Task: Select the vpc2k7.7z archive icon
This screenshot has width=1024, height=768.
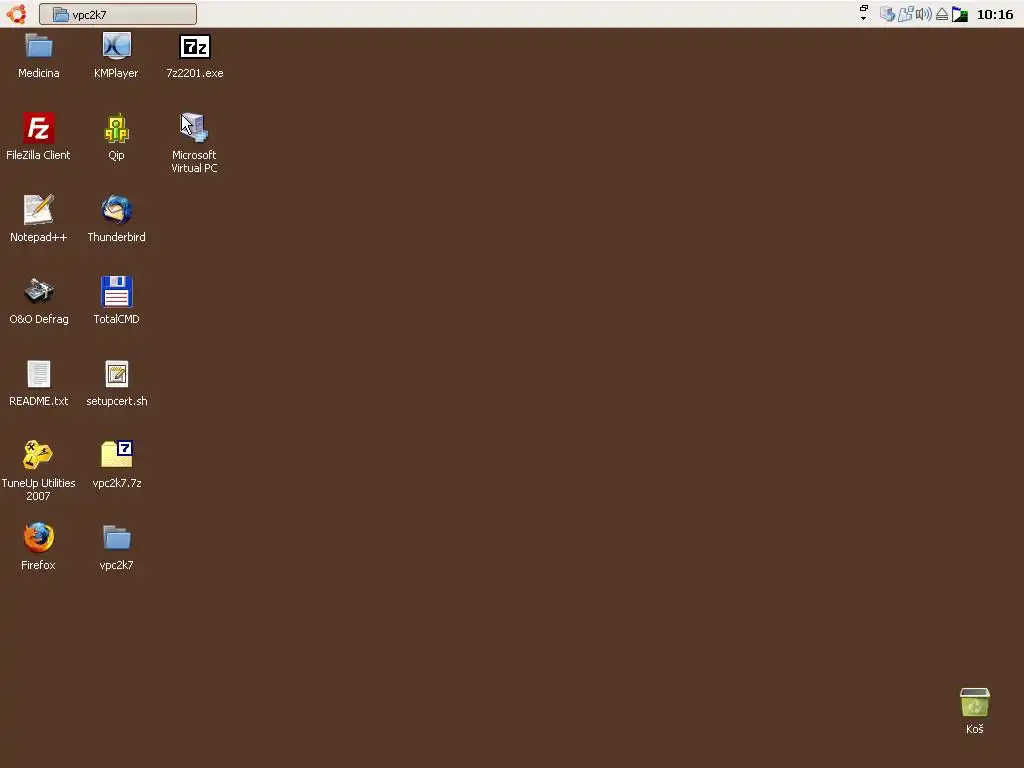Action: 116,455
